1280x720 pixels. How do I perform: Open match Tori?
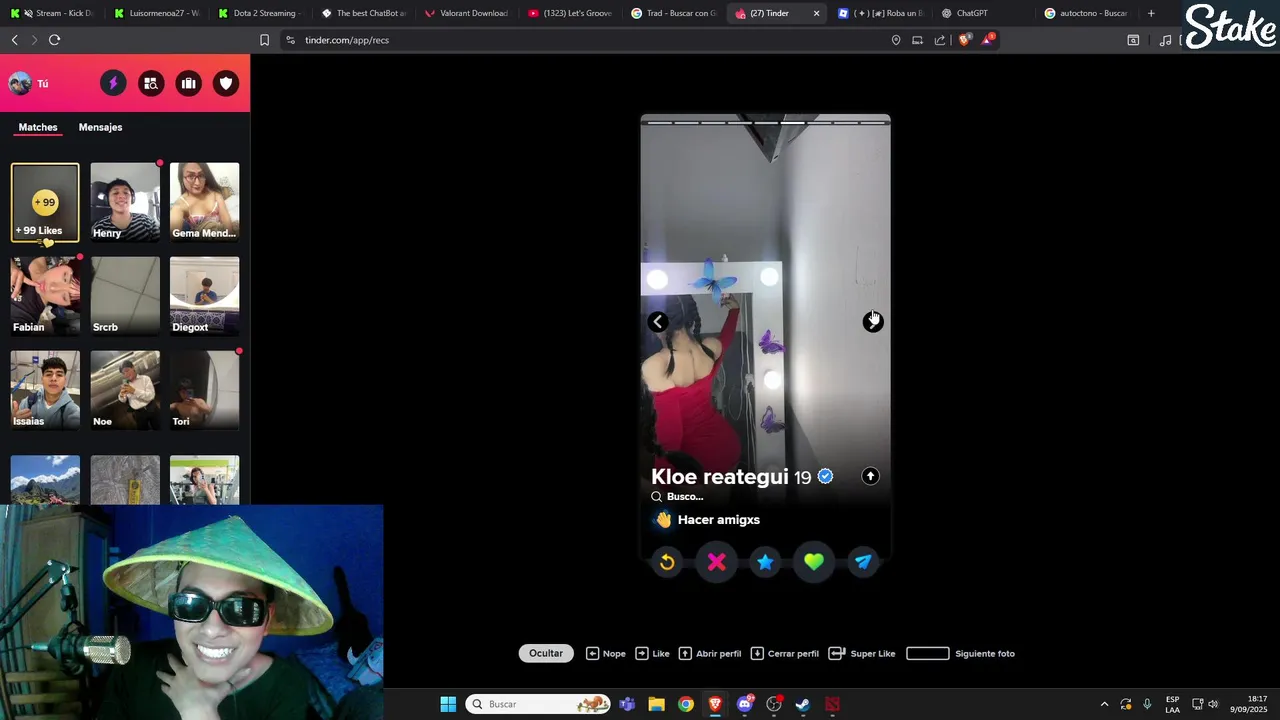204,389
